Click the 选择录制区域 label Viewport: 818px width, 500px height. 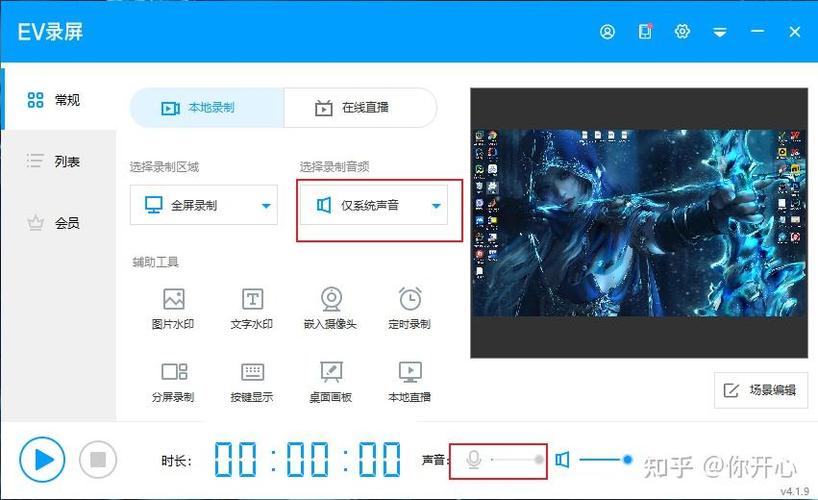[x=164, y=167]
